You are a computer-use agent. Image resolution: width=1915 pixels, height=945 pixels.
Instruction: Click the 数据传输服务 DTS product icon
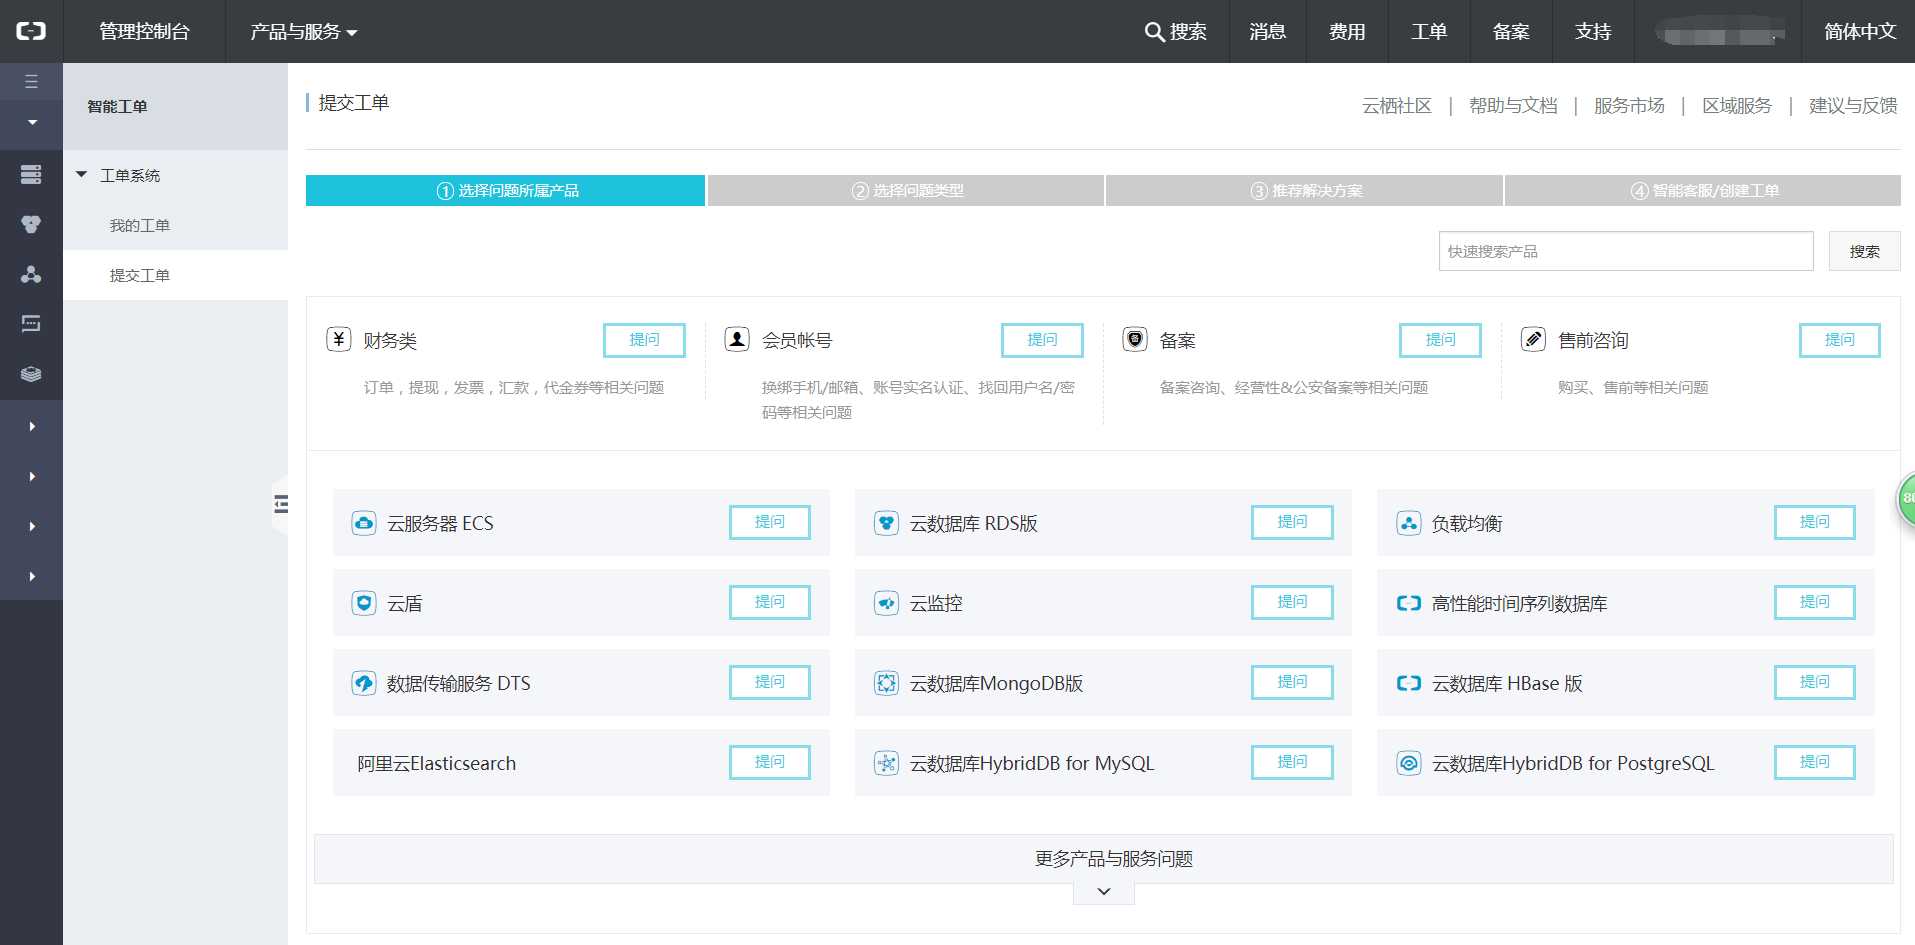364,683
